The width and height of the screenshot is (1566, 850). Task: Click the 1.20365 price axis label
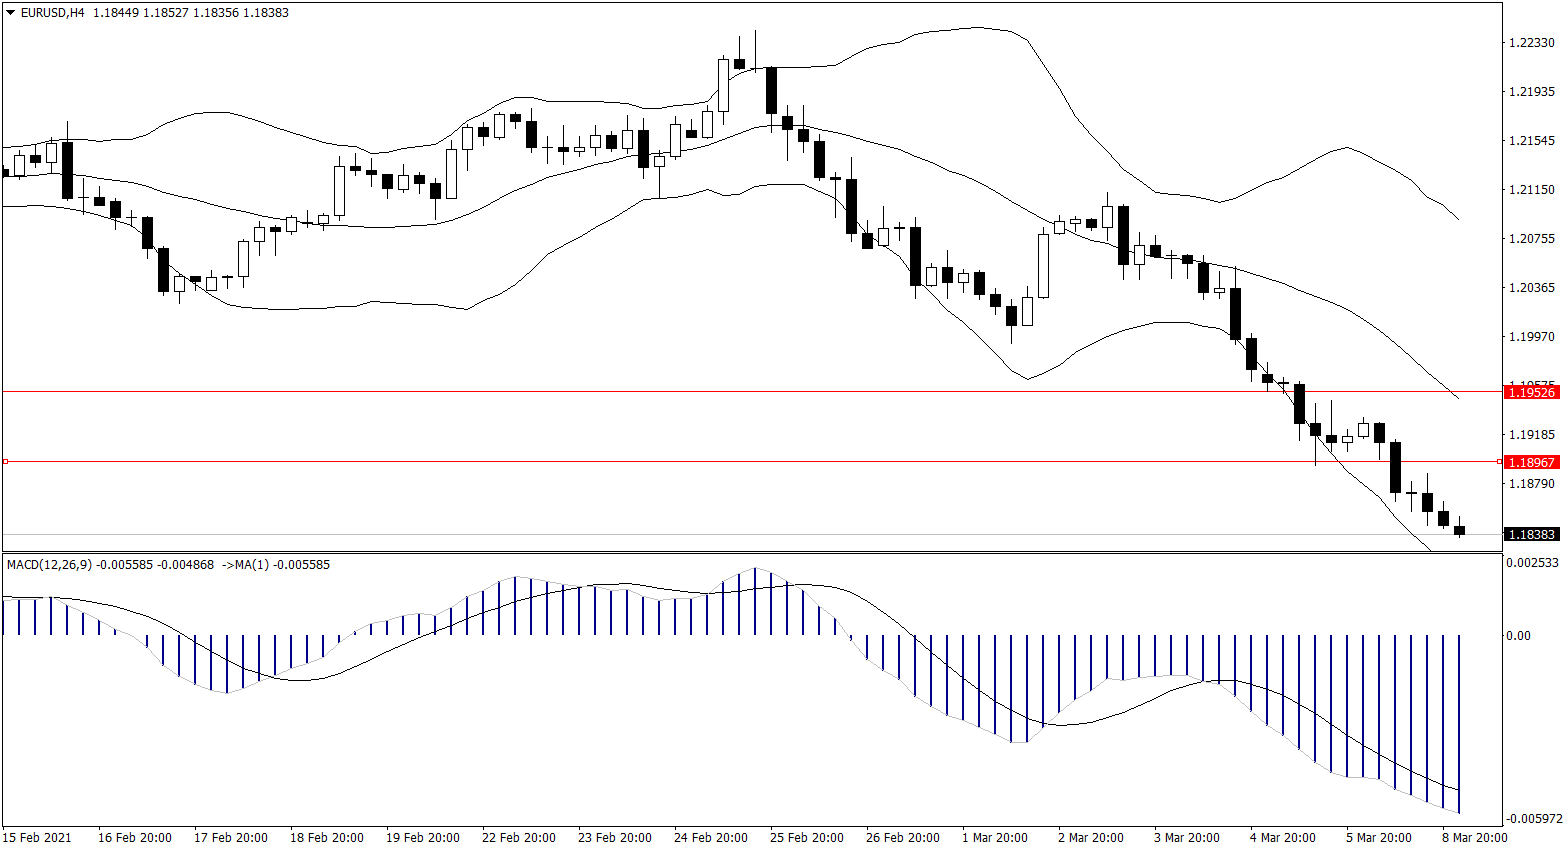pyautogui.click(x=1531, y=287)
